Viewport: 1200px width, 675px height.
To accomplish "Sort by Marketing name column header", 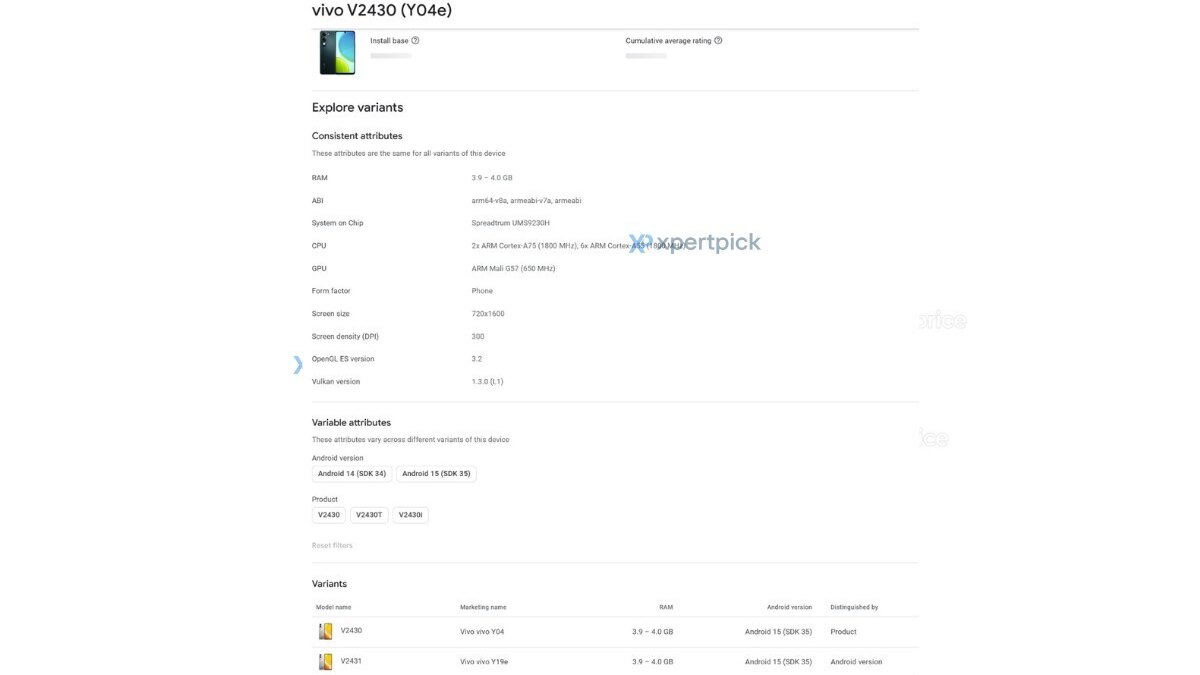I will 483,607.
